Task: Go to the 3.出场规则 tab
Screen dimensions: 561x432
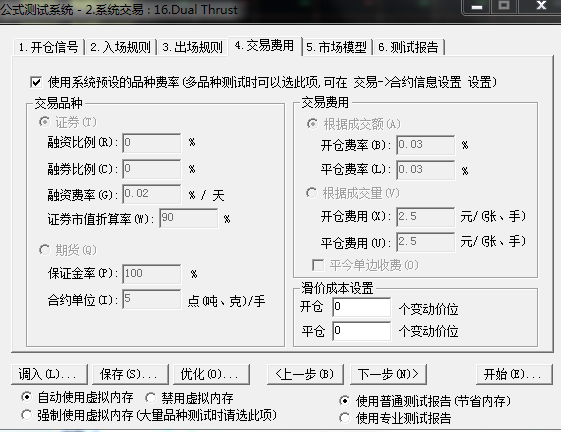Action: 192,47
